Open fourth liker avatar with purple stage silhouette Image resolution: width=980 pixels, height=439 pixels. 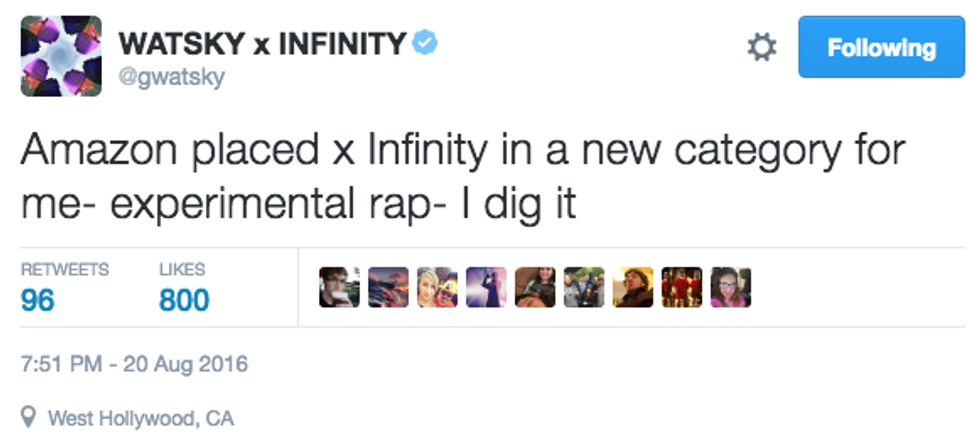click(x=486, y=287)
